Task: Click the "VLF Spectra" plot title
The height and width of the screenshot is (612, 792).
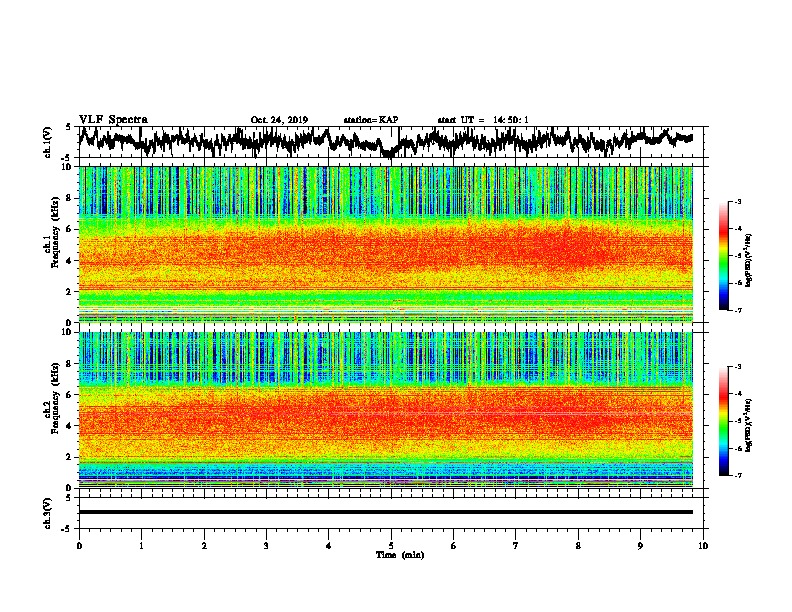Action: point(113,120)
